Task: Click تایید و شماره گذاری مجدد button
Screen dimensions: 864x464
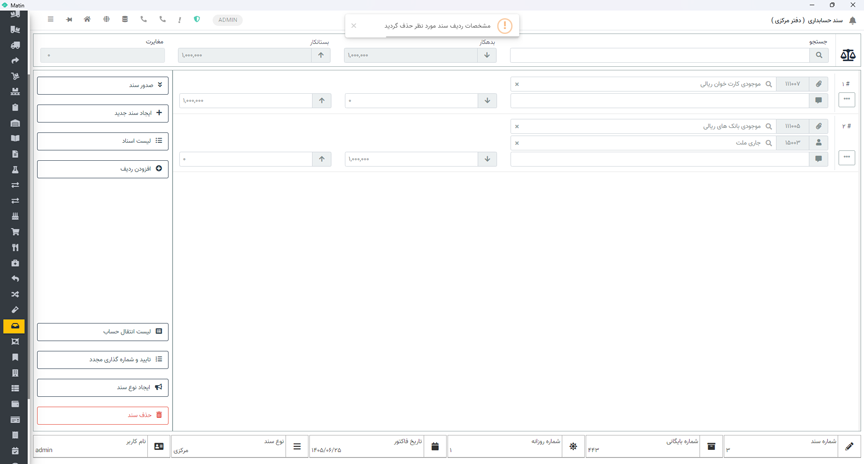Action: point(103,359)
